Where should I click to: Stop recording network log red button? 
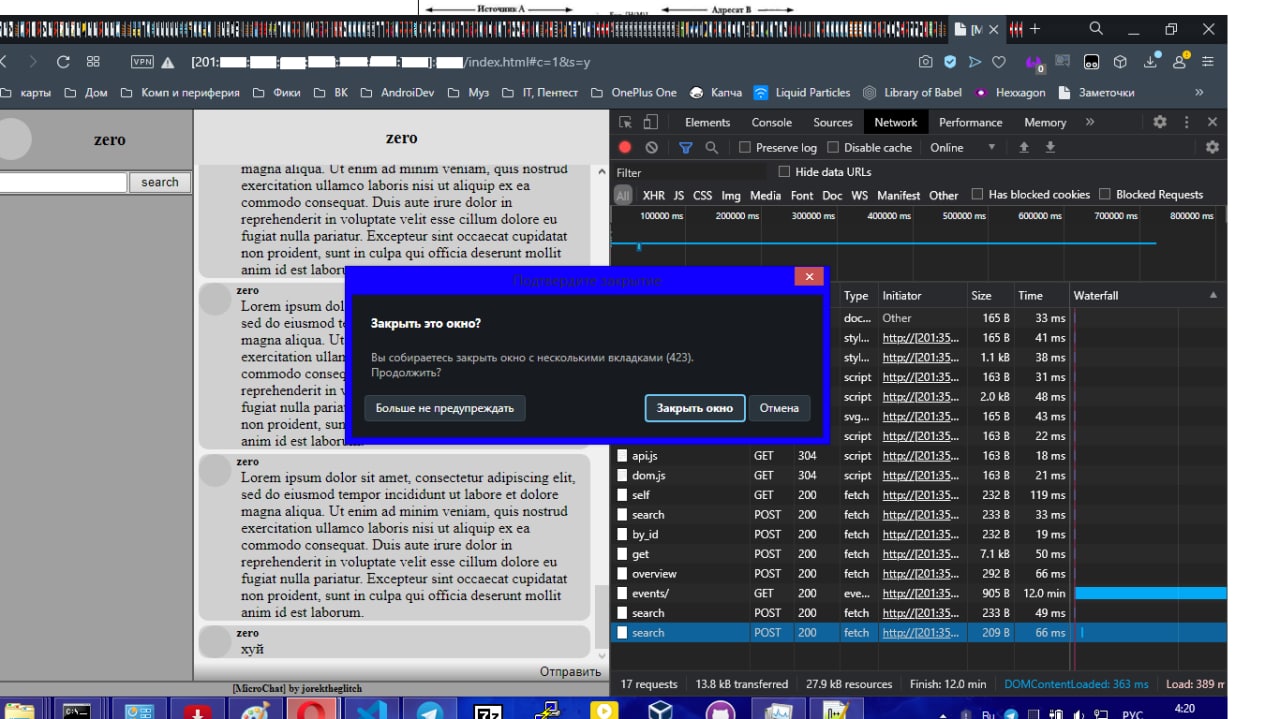coord(625,147)
